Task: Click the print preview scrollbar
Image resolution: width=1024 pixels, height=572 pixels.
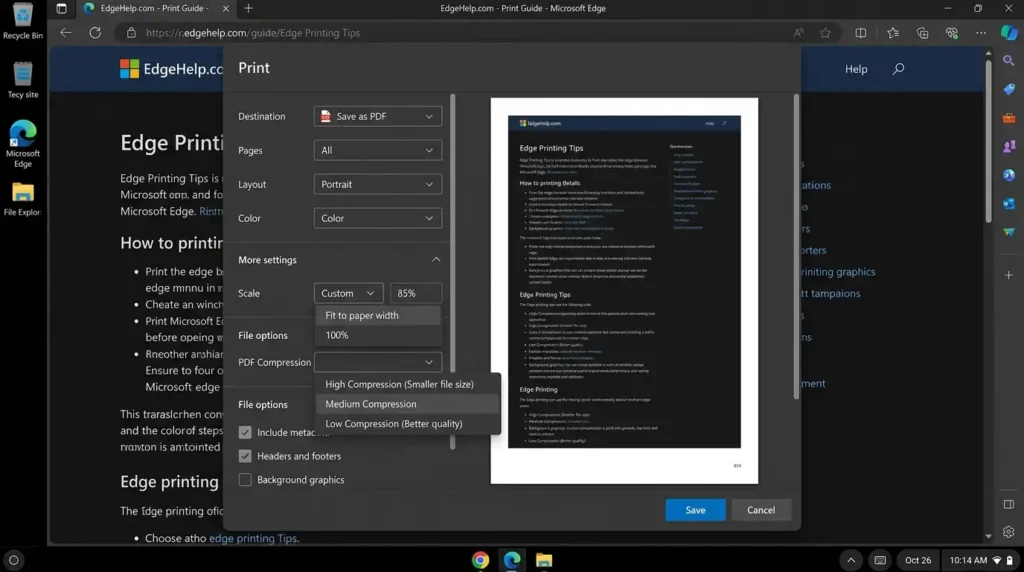Action: 796,247
